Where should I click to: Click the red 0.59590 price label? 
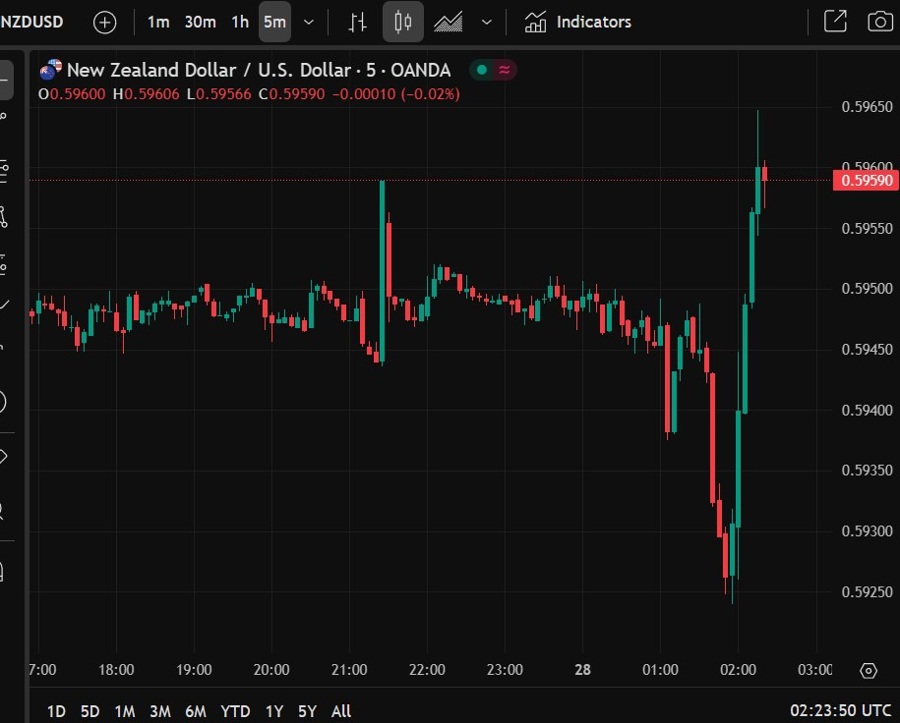click(x=864, y=180)
